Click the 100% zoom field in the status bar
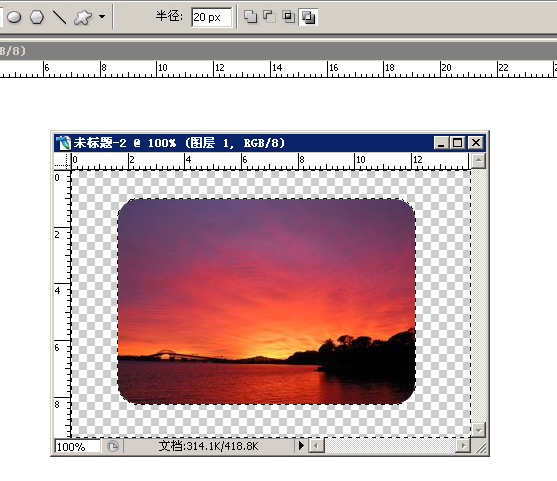The image size is (557, 481). (77, 447)
